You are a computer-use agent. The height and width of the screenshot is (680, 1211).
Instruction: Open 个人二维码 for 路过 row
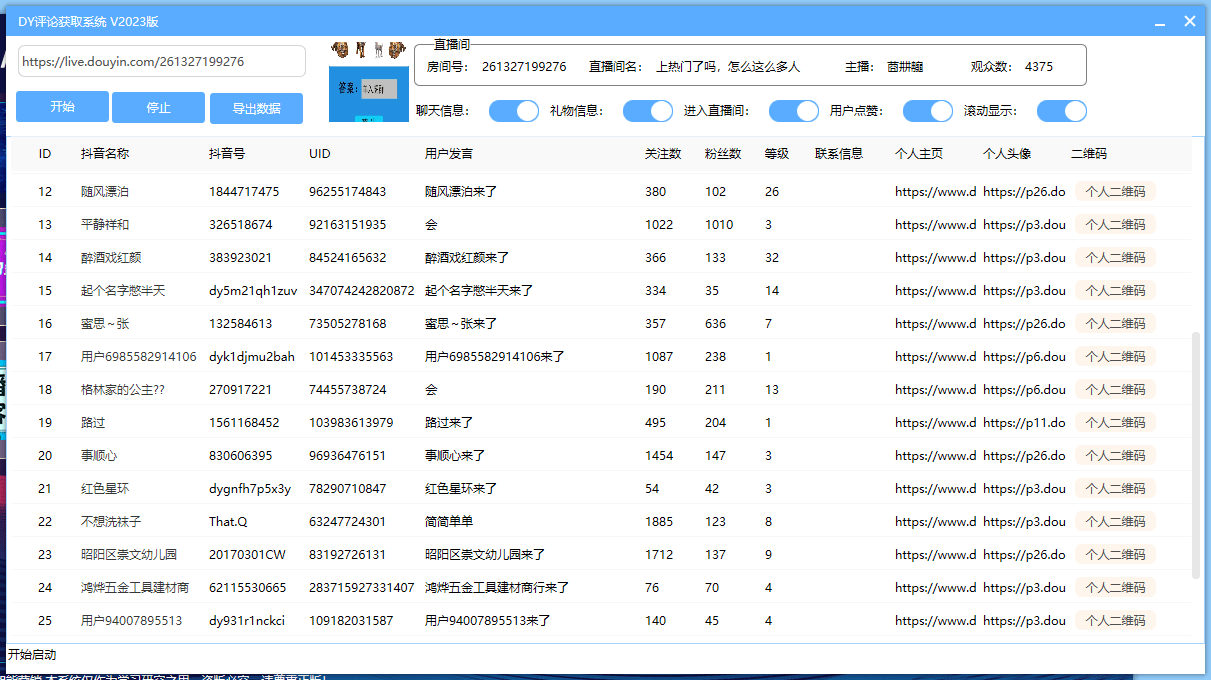pyautogui.click(x=1115, y=422)
